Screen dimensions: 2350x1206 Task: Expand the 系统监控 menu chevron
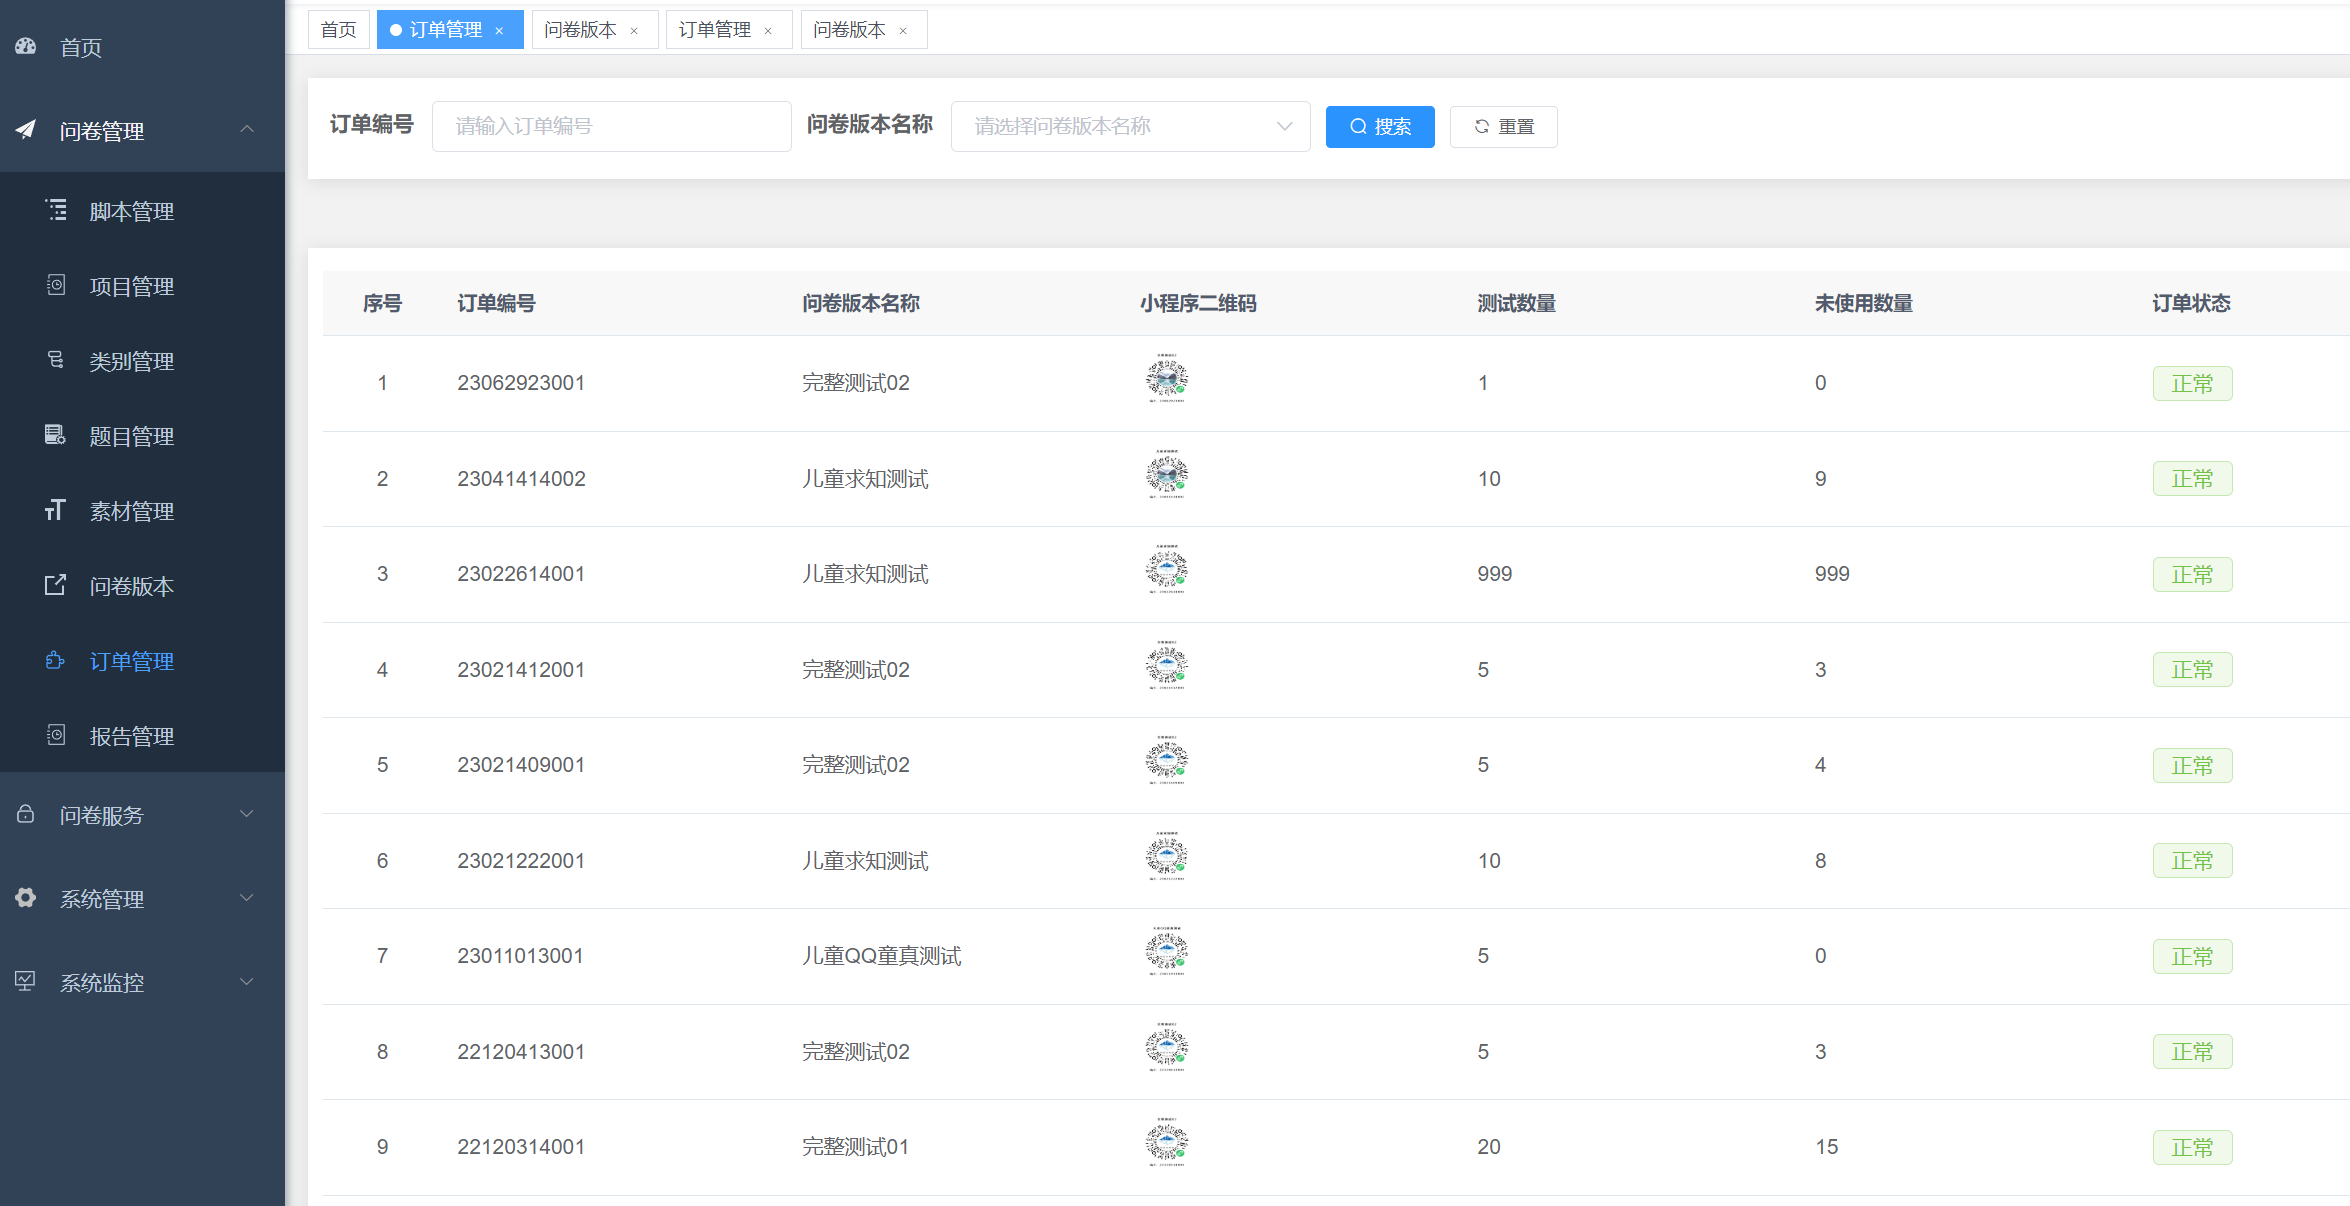click(x=247, y=981)
